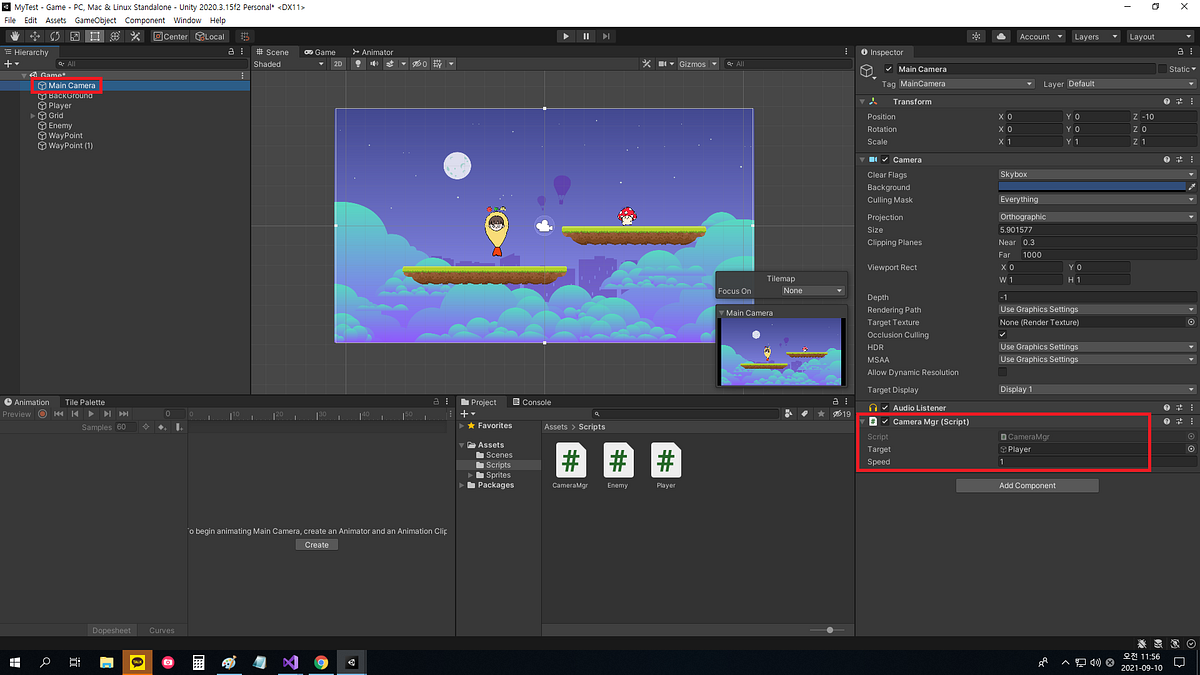Open the Projection dropdown showing Orthographic
Screen dimensions: 1200x675
pos(1095,216)
